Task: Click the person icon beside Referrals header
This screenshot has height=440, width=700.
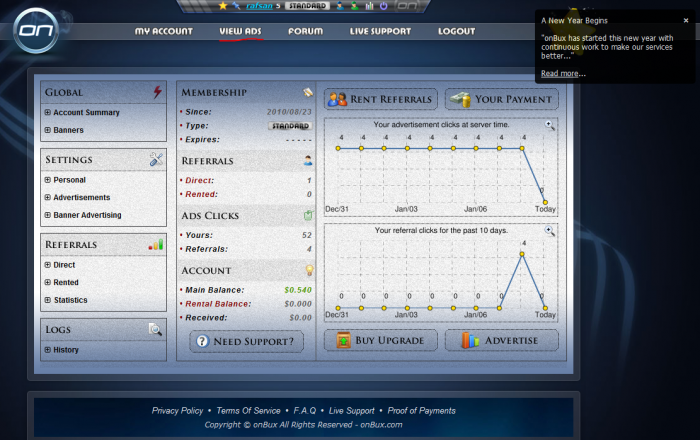Action: pyautogui.click(x=308, y=161)
